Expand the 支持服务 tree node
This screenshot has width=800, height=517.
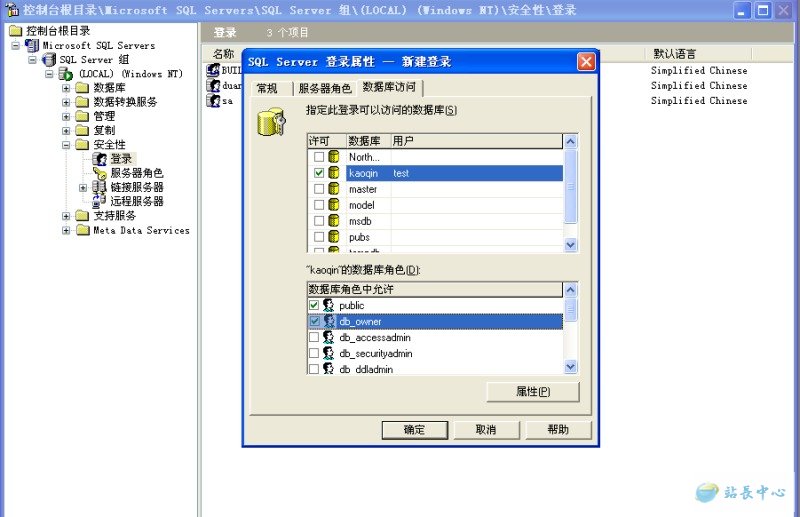point(66,216)
